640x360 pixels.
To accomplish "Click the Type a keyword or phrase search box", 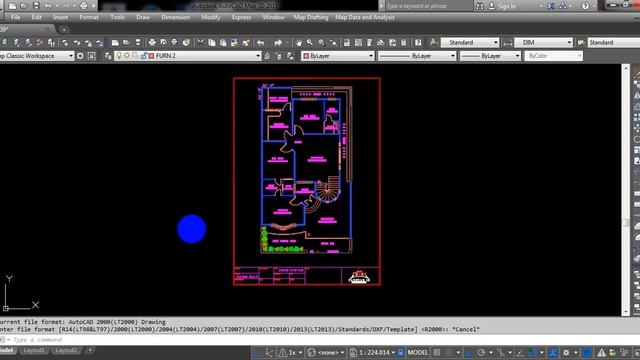I will pyautogui.click(x=428, y=6).
